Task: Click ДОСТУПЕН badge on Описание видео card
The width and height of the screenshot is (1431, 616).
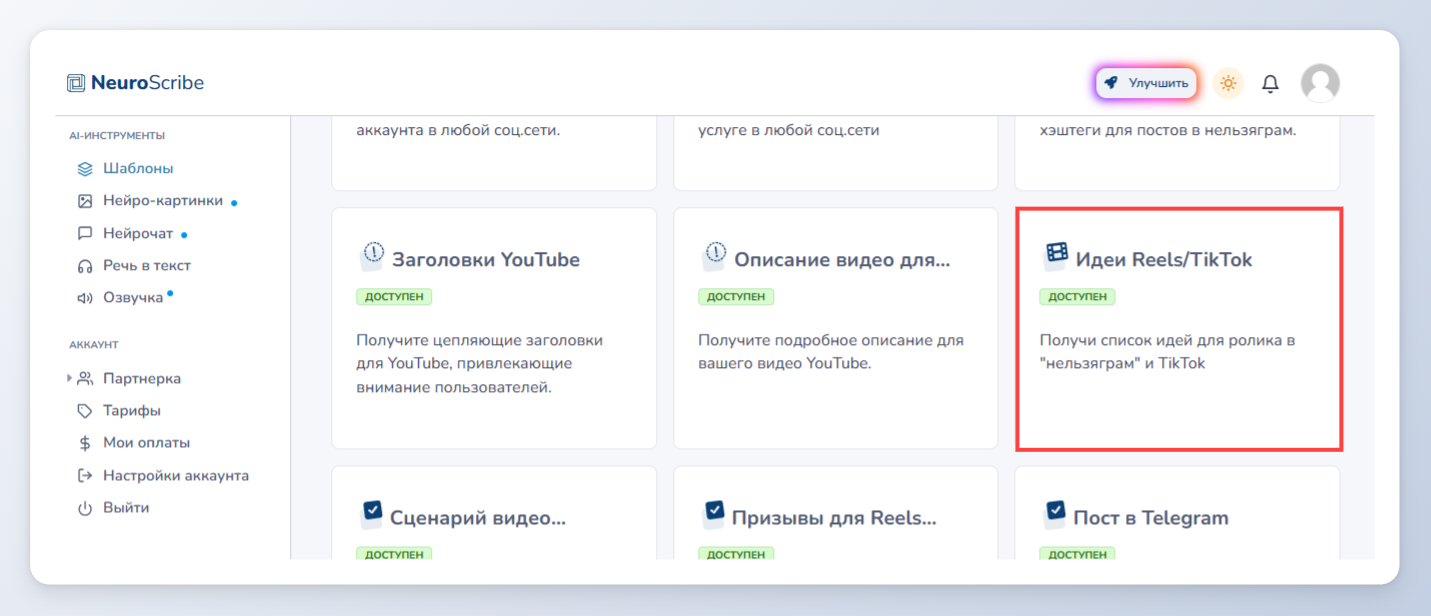Action: [736, 297]
